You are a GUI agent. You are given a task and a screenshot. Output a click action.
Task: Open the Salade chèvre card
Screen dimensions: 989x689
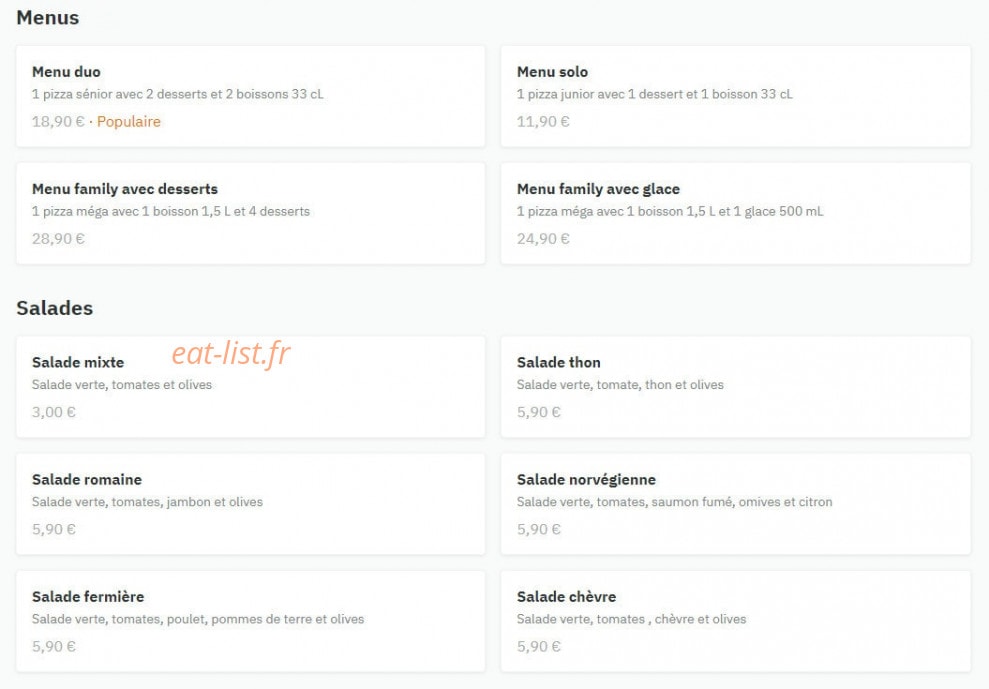tap(735, 621)
